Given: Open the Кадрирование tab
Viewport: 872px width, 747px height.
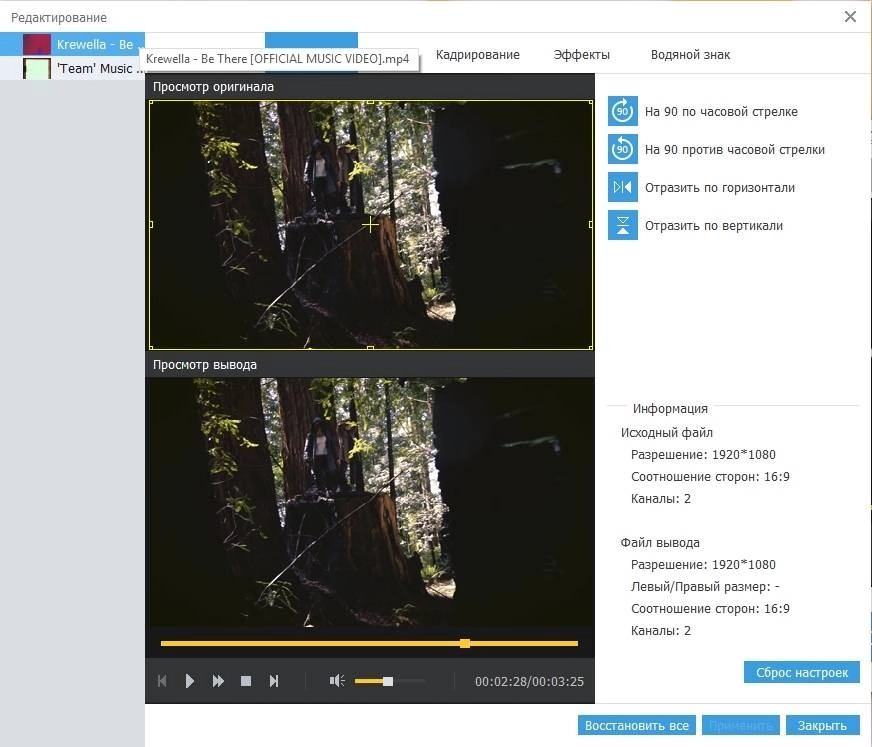Looking at the screenshot, I should click(478, 55).
